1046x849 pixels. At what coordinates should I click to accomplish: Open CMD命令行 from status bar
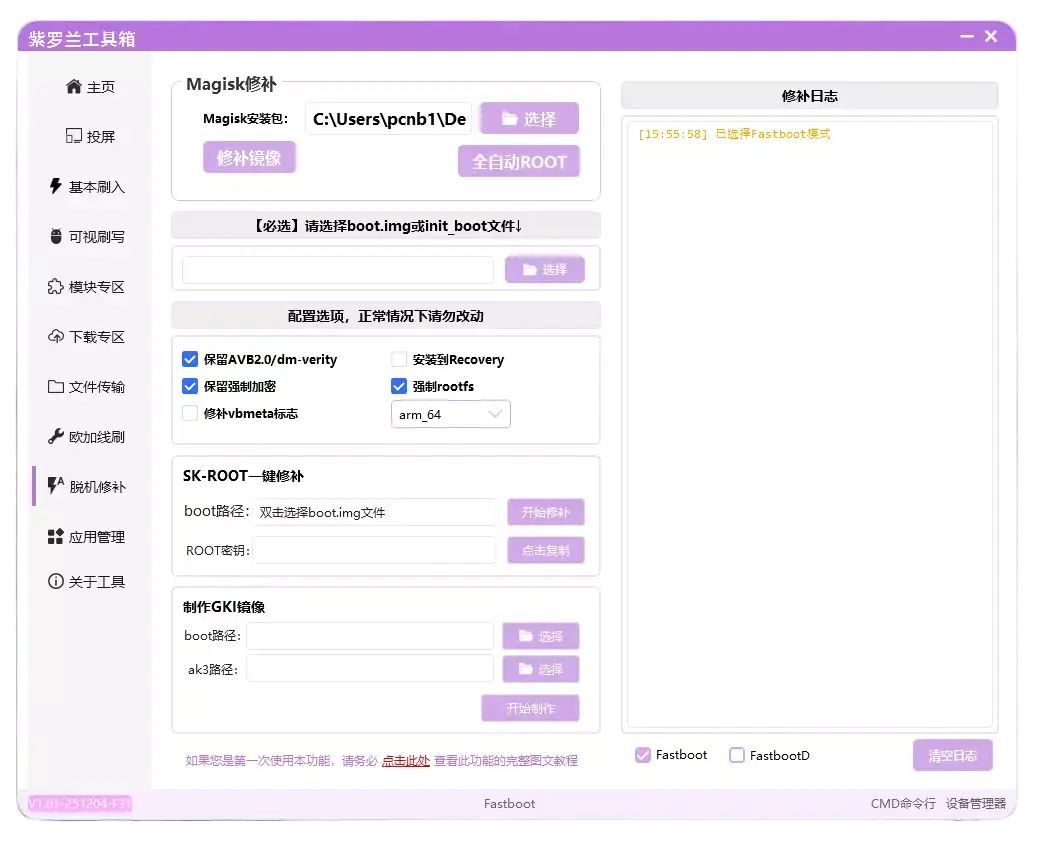pos(901,803)
